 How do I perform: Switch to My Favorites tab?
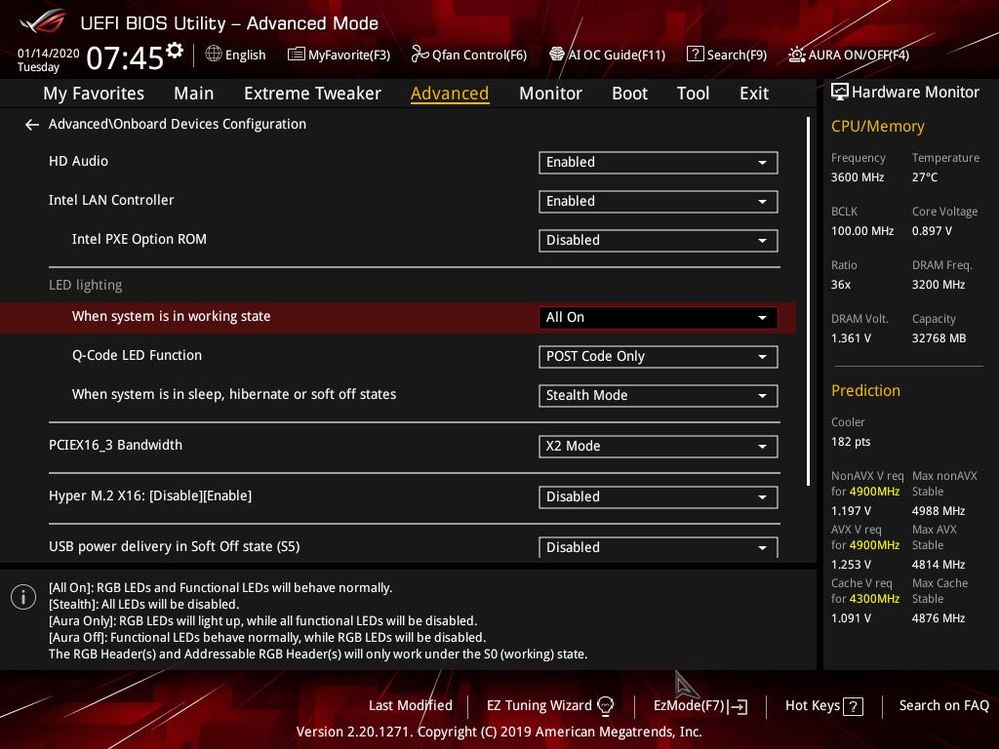tap(94, 94)
